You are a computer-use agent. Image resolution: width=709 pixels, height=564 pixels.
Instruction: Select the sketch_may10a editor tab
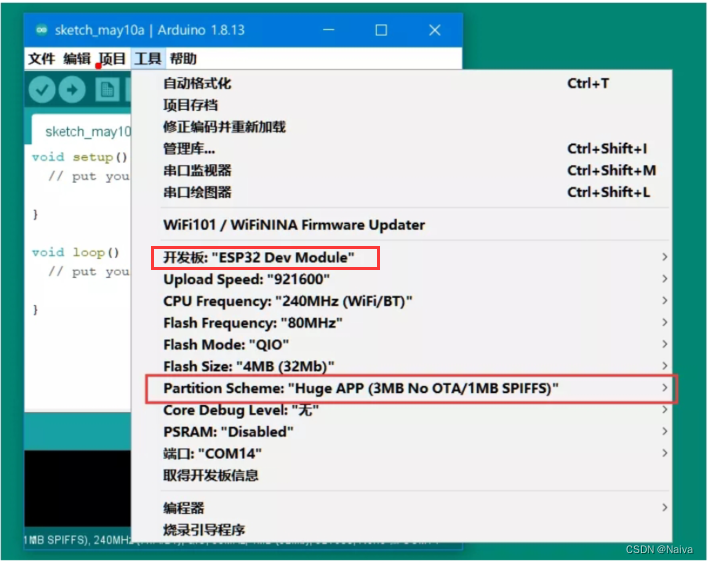coord(82,131)
